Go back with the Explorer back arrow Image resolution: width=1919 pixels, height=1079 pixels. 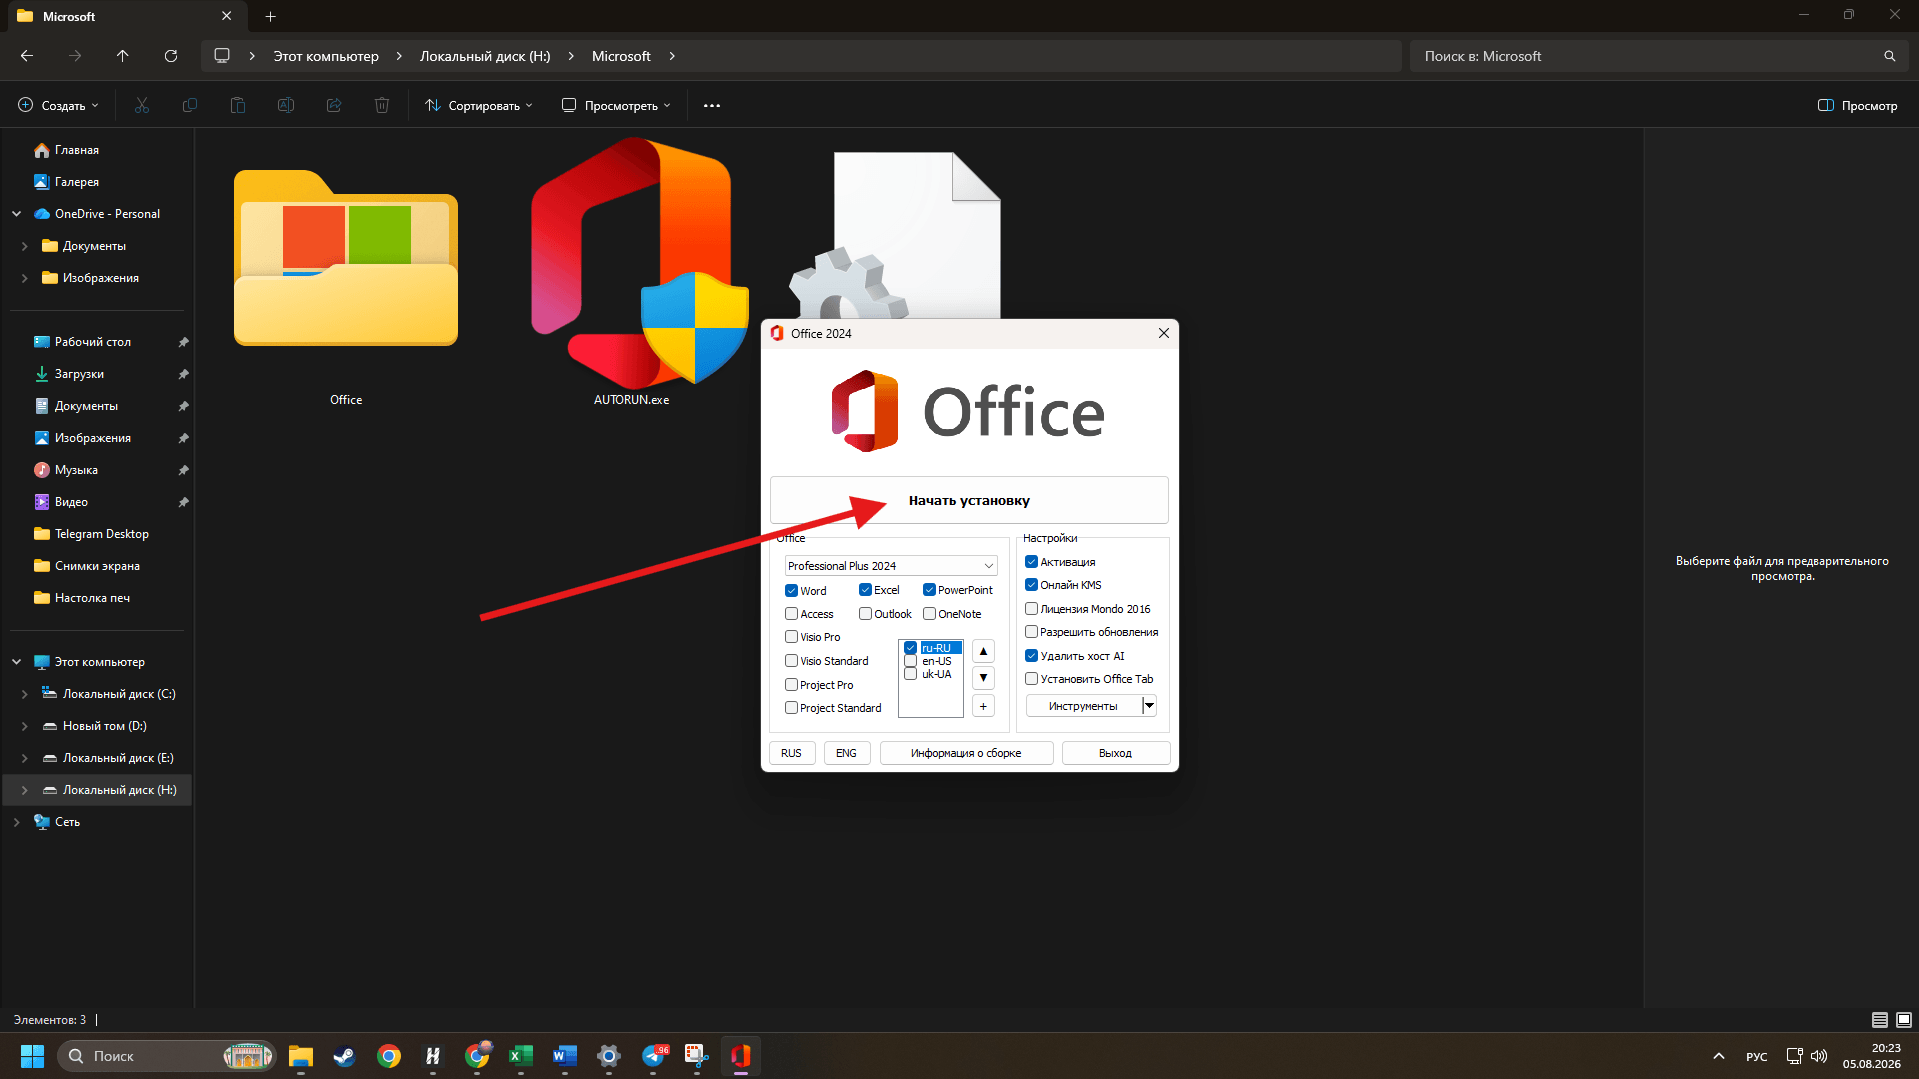[x=27, y=56]
